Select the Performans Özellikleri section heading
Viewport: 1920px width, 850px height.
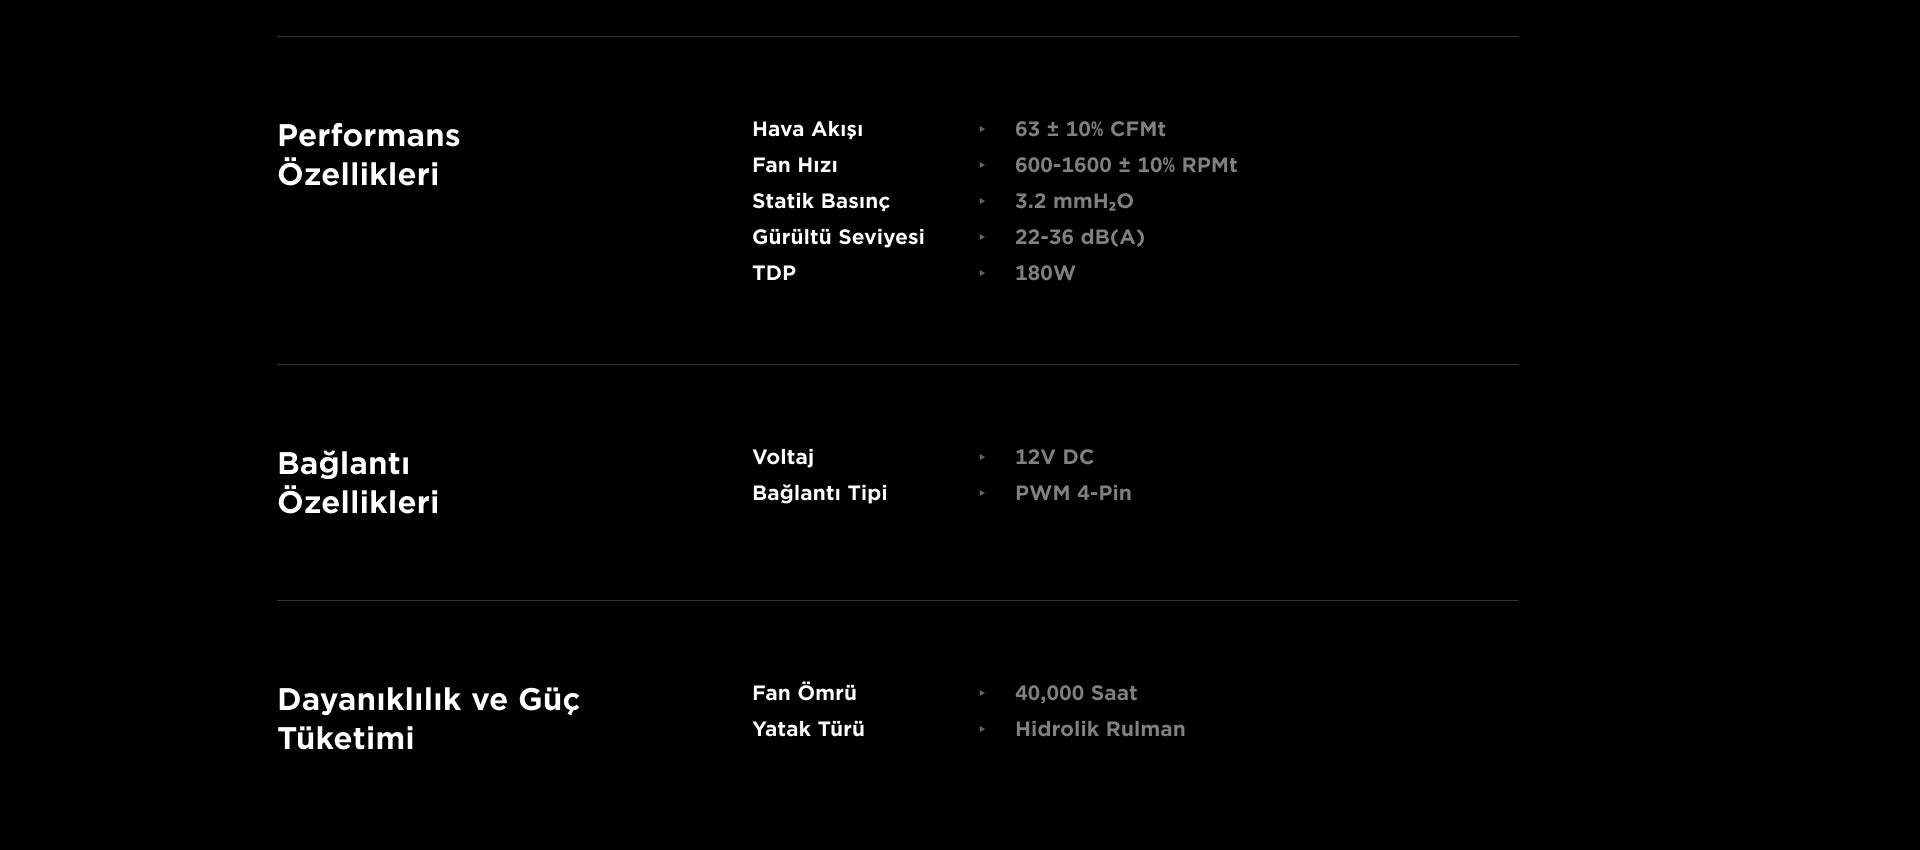(368, 155)
